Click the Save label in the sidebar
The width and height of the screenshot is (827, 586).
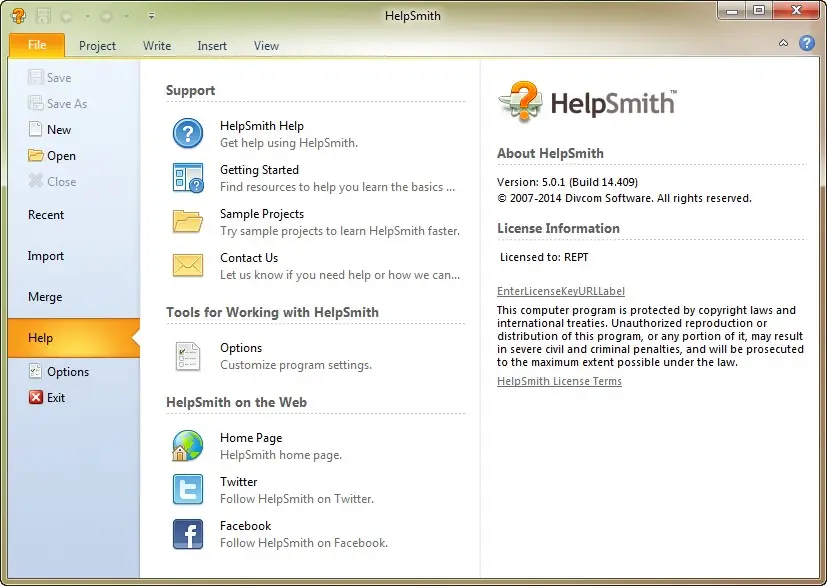tap(59, 78)
